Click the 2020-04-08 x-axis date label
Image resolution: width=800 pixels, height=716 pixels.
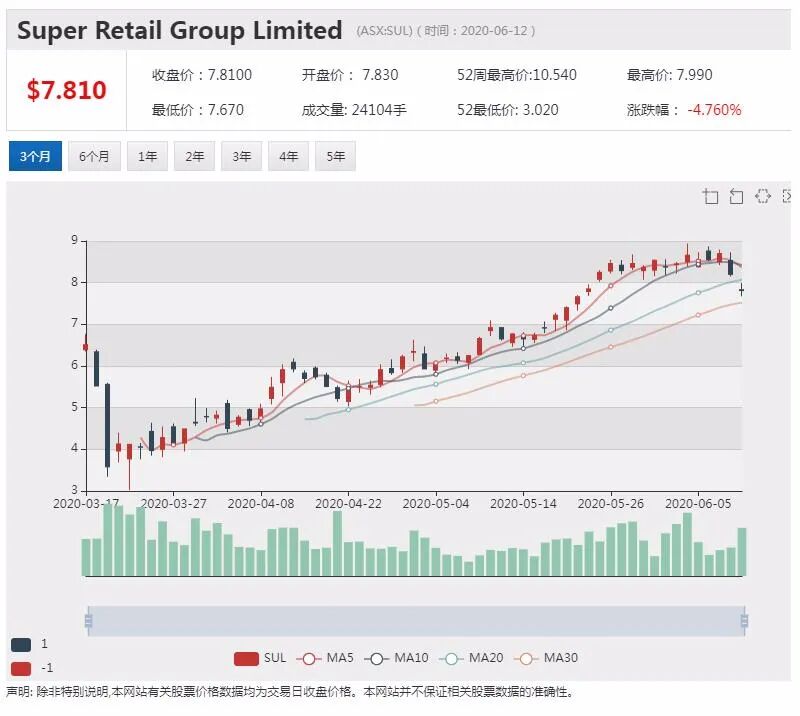click(x=261, y=504)
